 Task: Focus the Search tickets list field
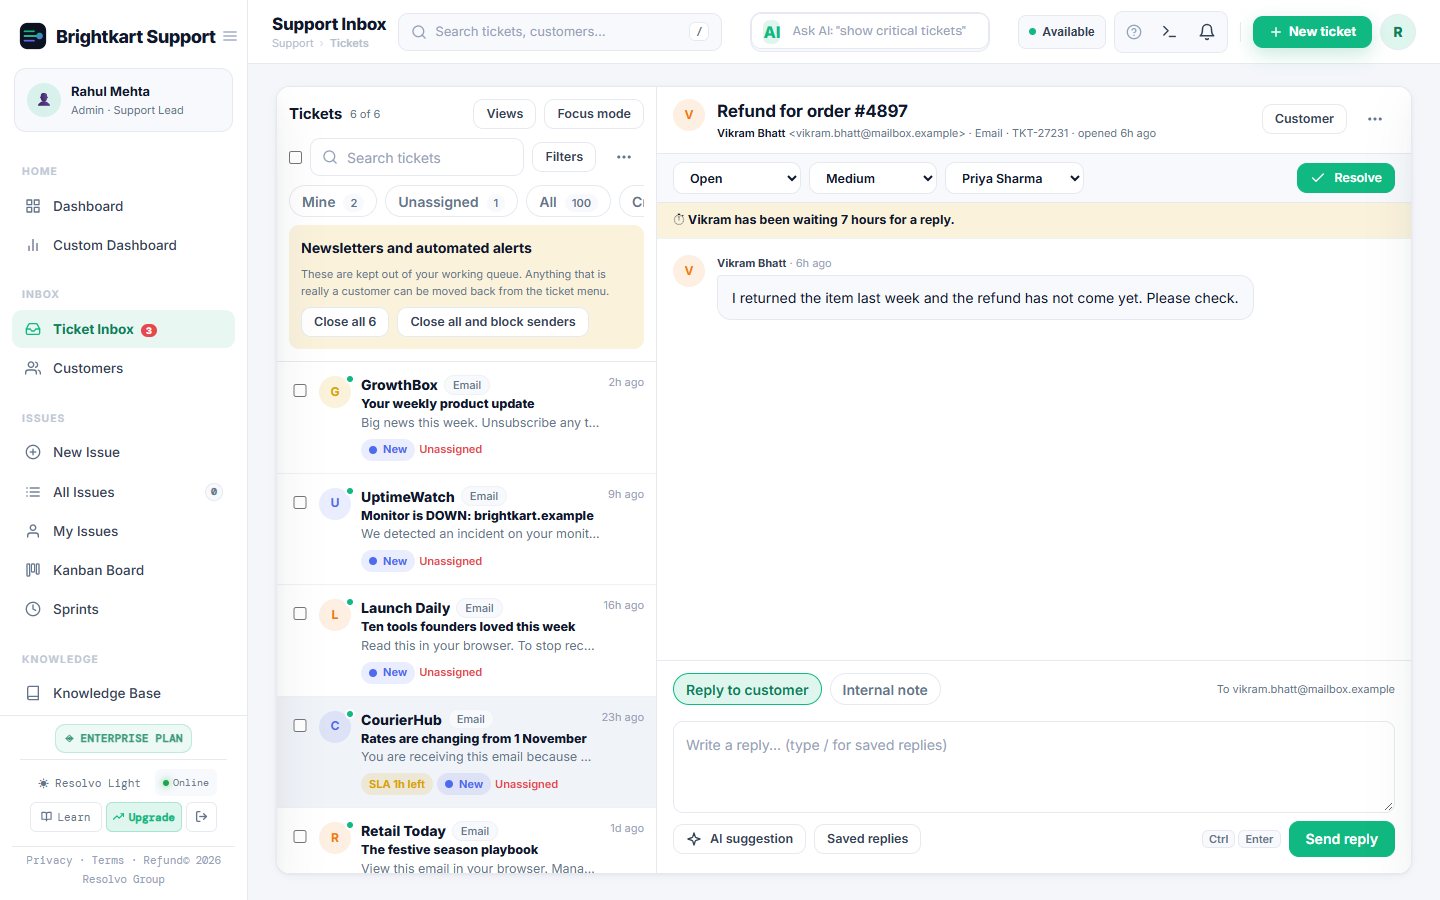tap(417, 158)
